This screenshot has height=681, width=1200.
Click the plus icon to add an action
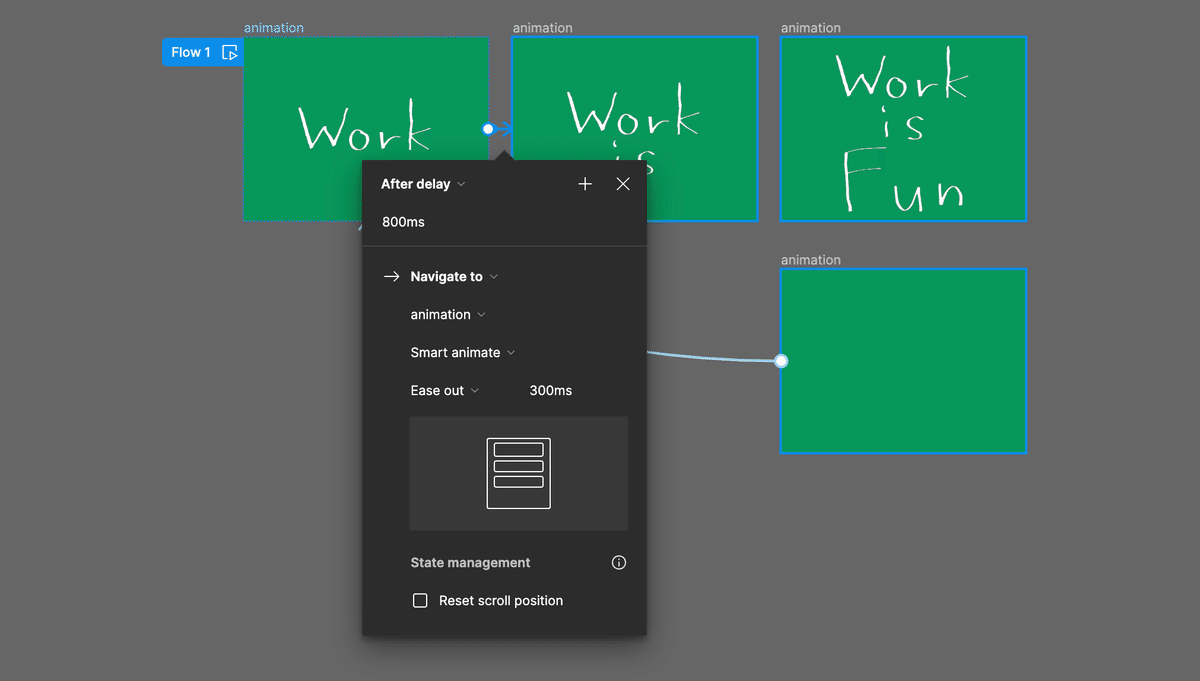pos(585,184)
